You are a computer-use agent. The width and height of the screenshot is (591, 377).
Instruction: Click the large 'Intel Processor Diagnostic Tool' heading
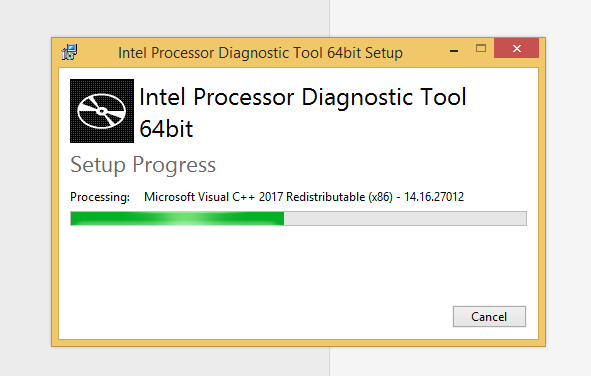303,97
